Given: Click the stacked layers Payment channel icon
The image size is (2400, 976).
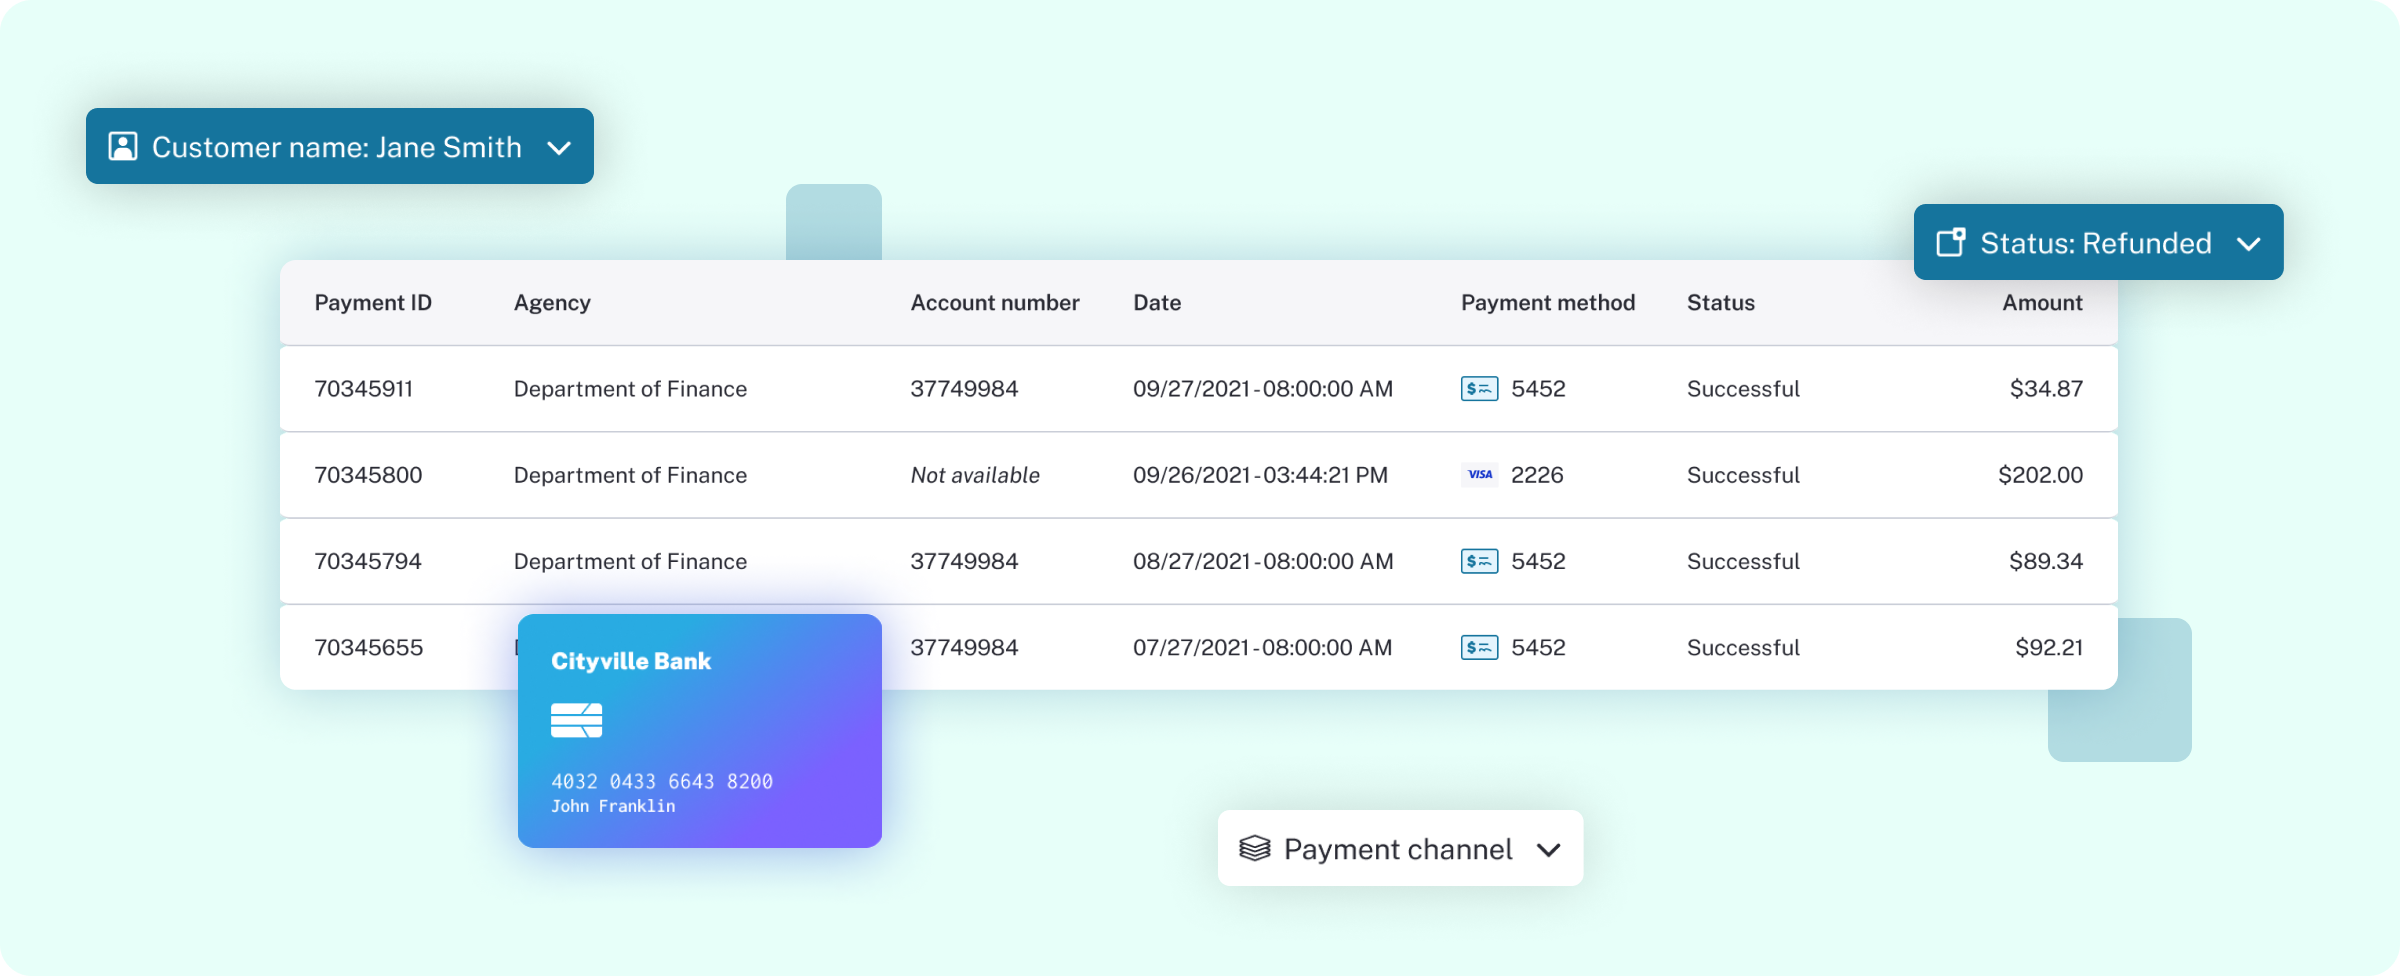Looking at the screenshot, I should [1254, 848].
